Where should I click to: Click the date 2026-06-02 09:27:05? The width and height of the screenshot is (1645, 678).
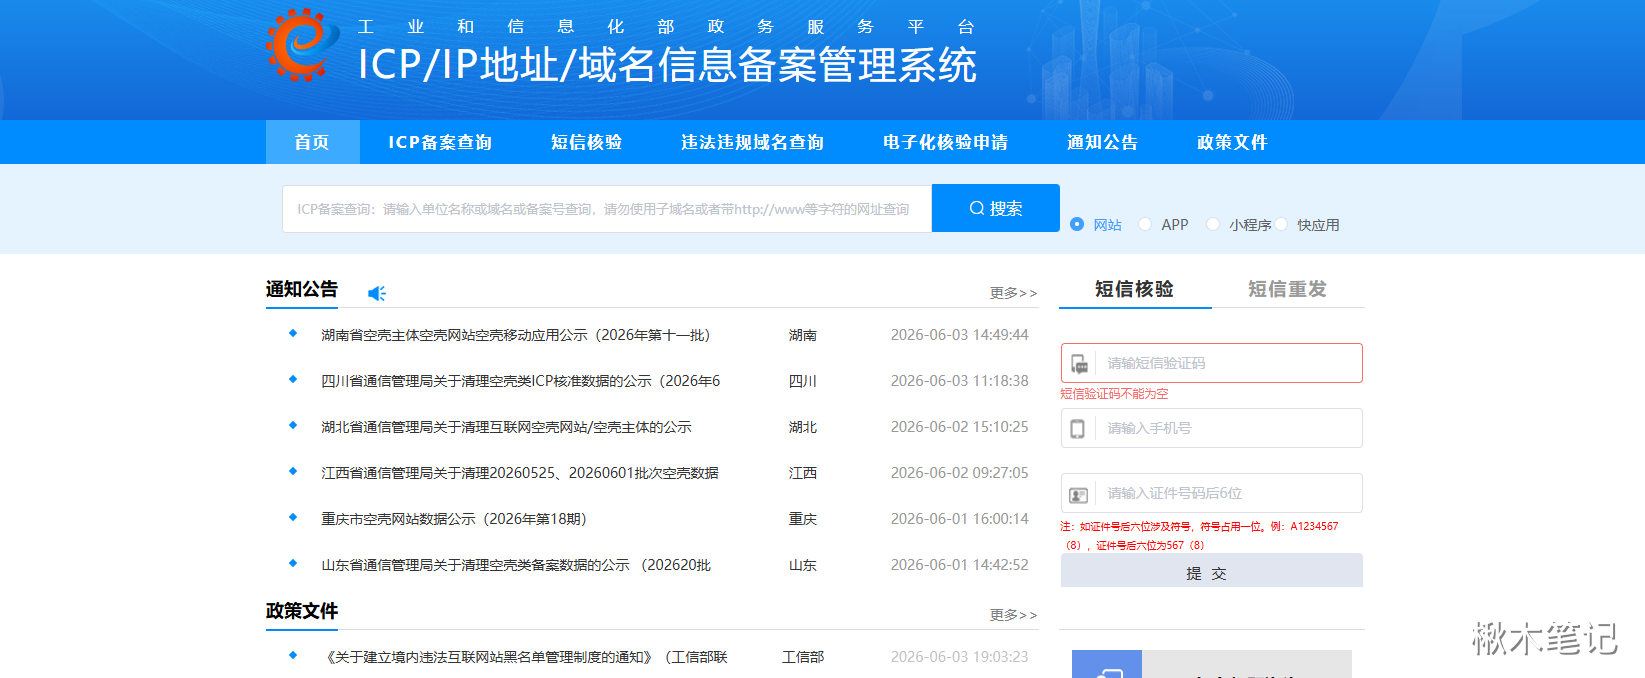(960, 473)
